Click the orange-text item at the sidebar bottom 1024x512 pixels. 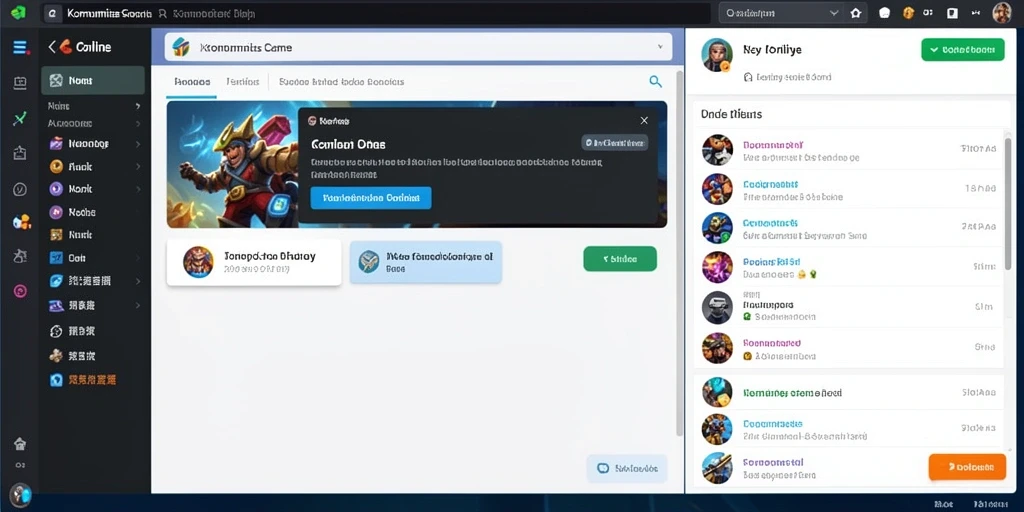92,379
